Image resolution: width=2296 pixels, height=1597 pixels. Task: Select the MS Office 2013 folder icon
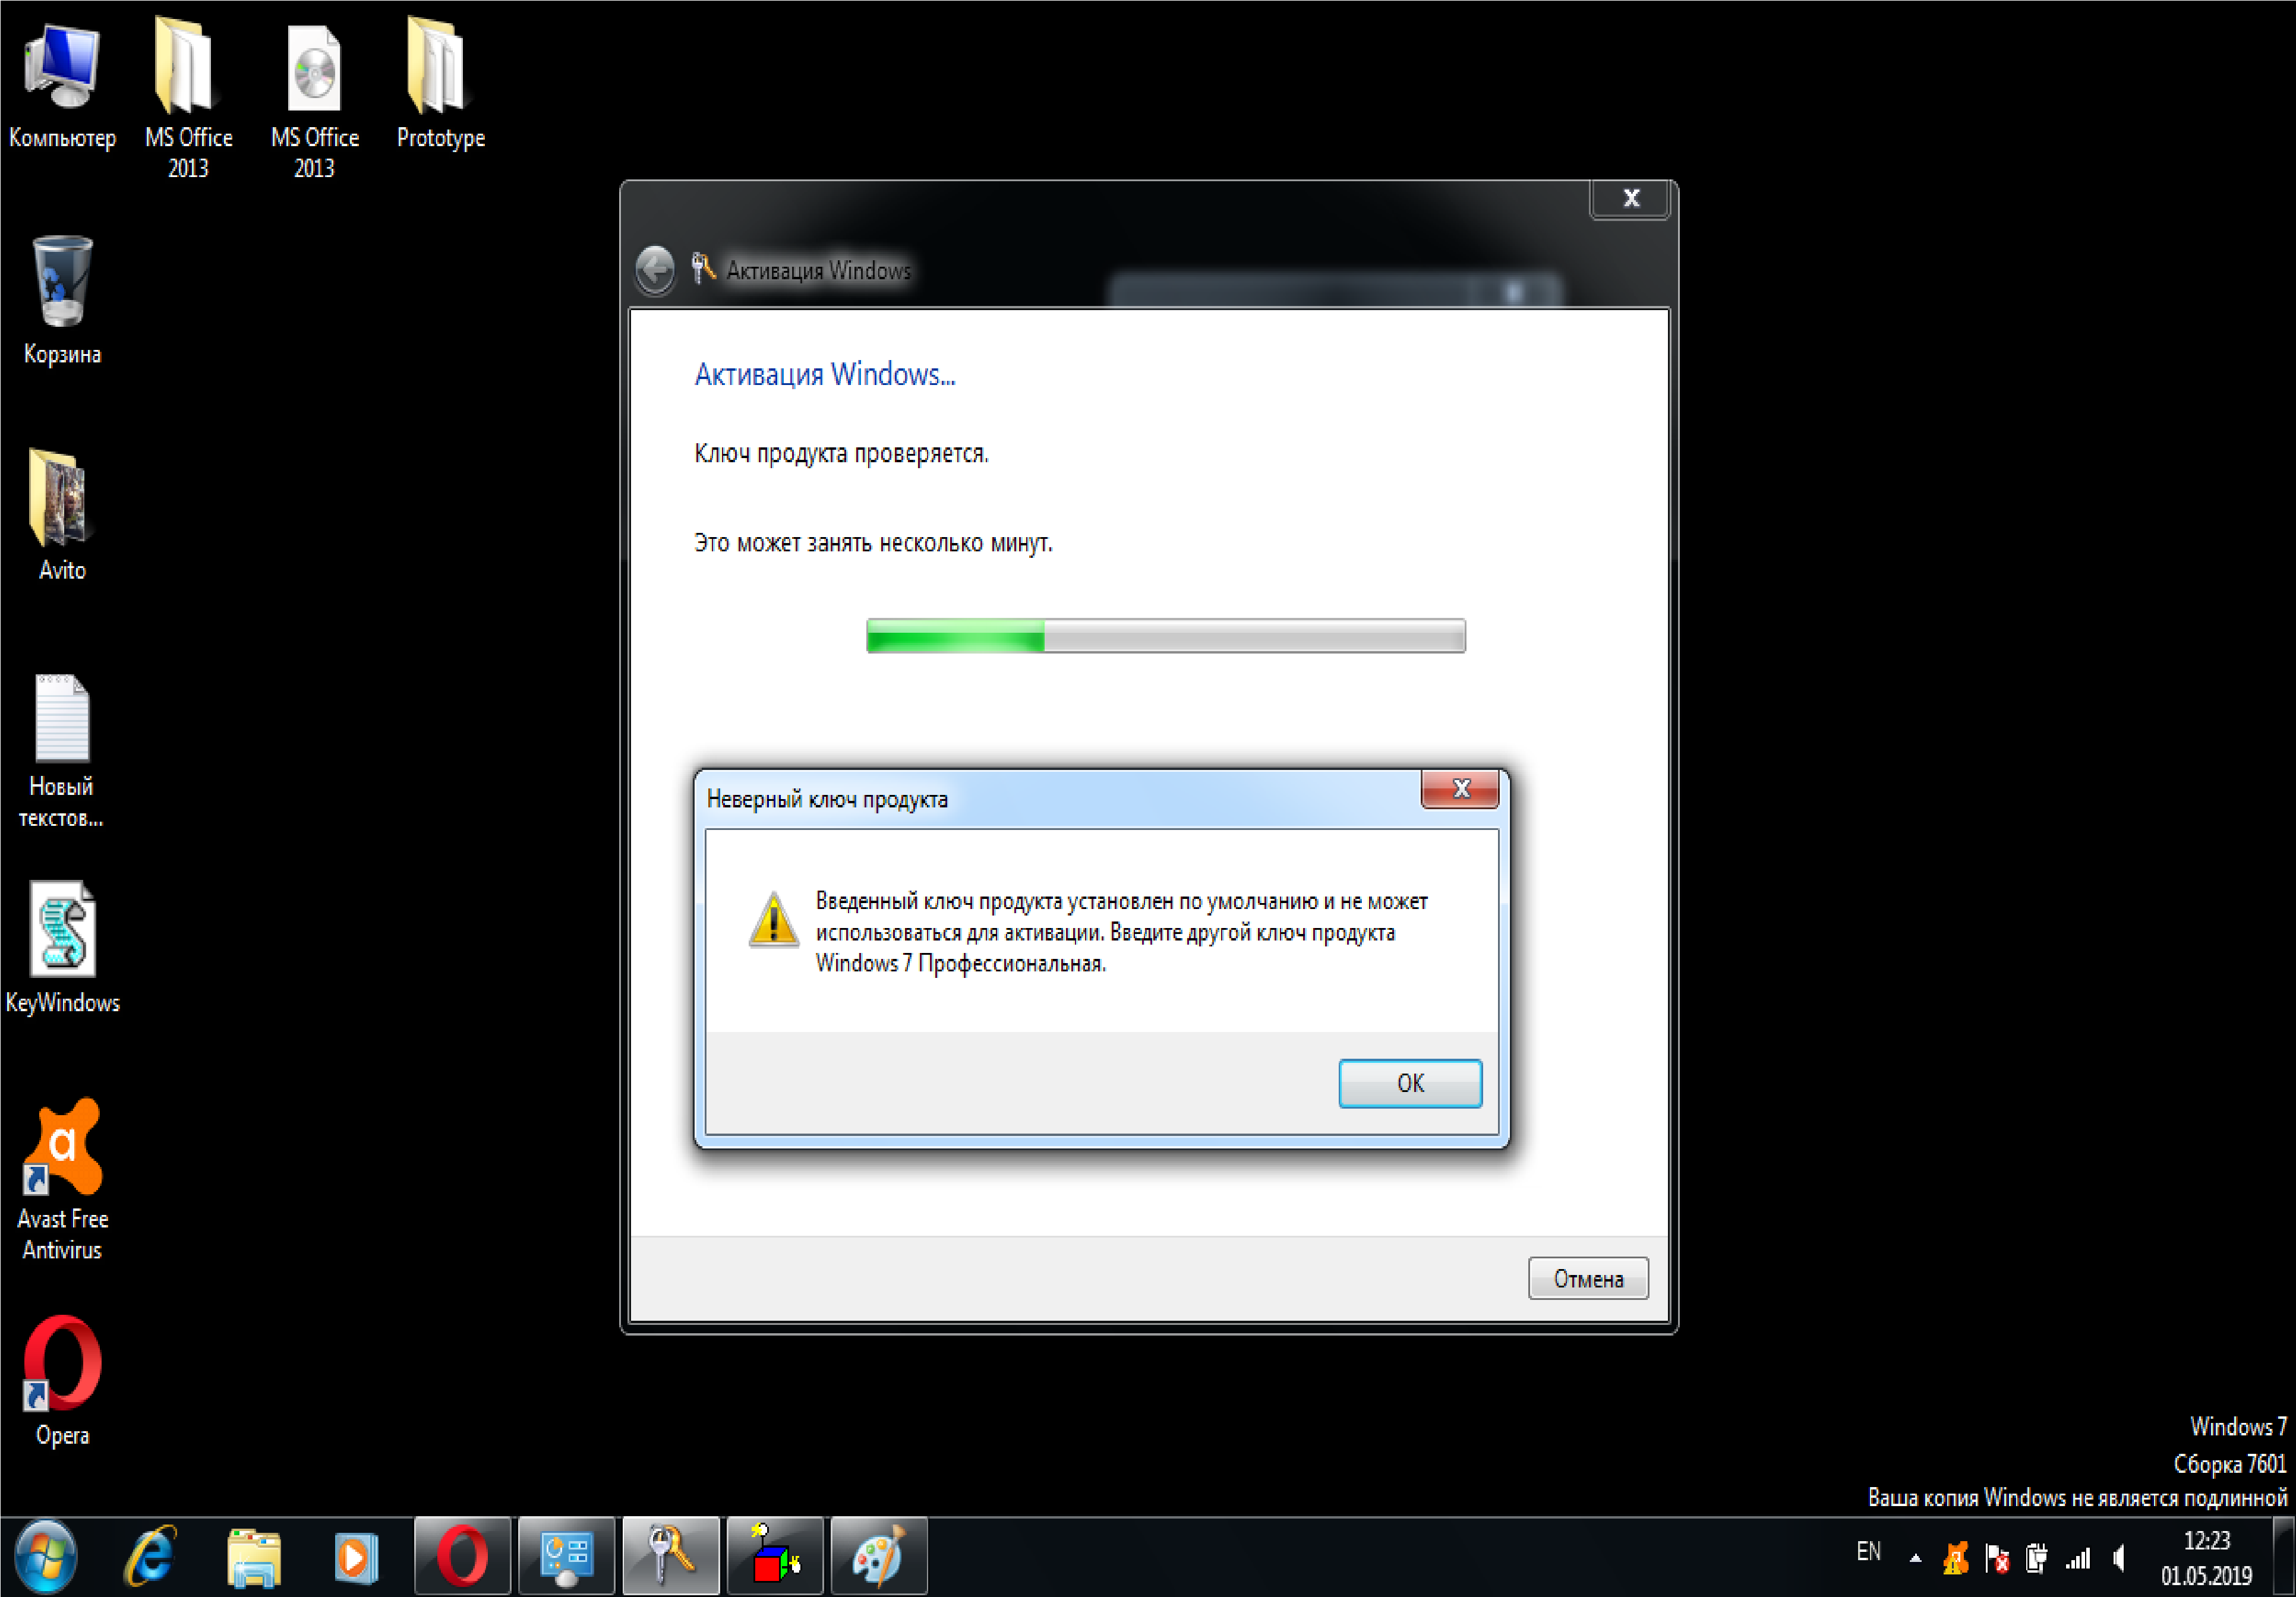(x=188, y=97)
